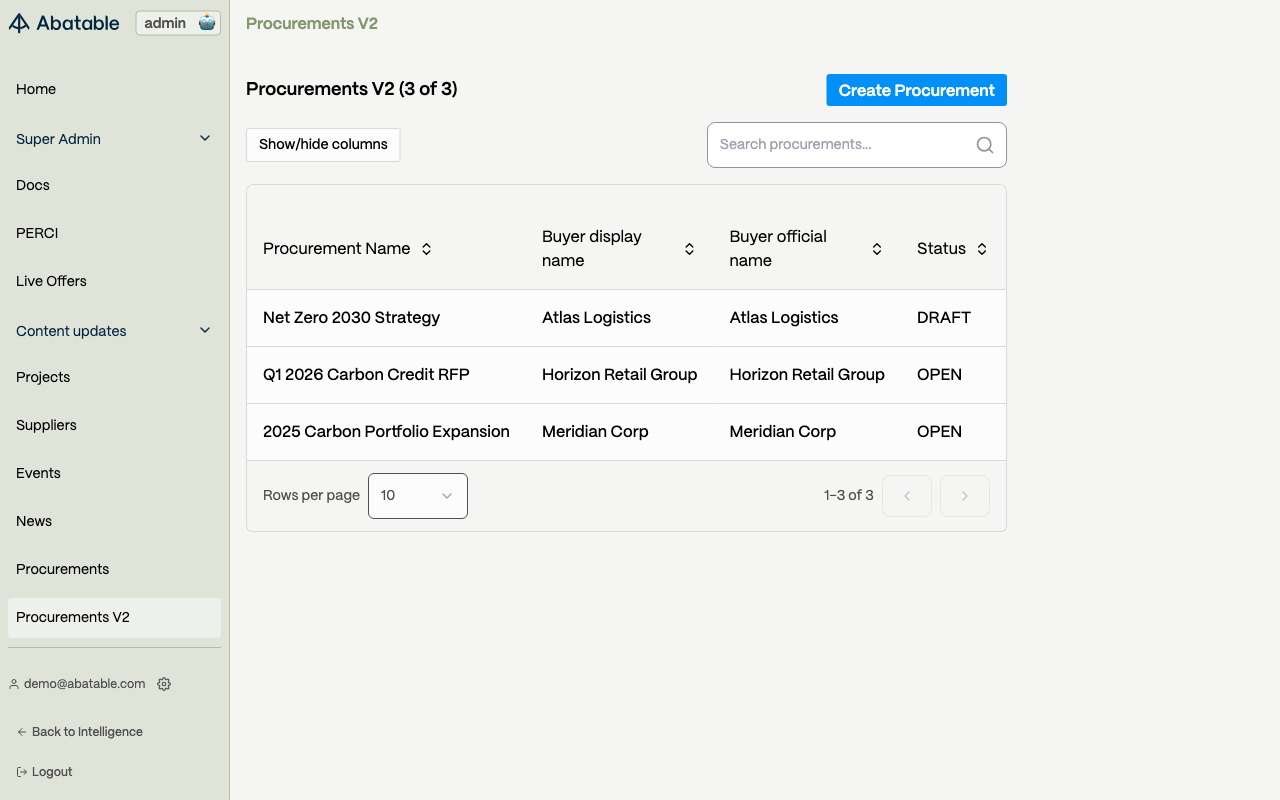Click OPEN status for Horizon Retail Group
Screen dimensions: 1280x800
(939, 375)
